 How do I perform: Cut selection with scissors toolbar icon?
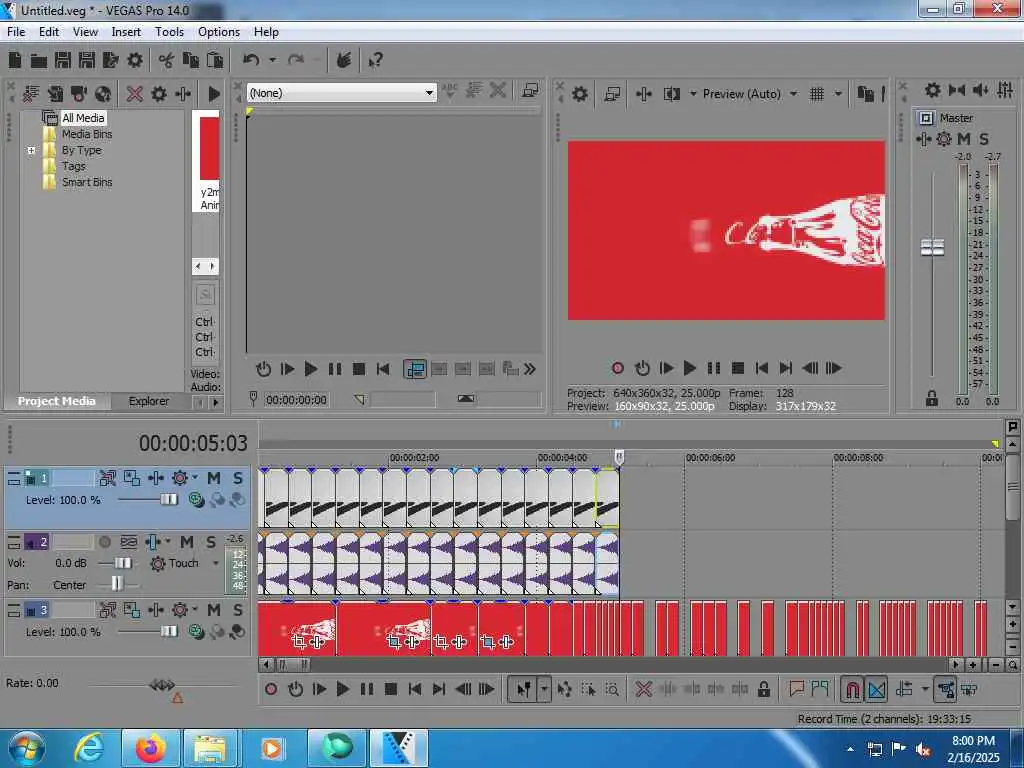tap(166, 61)
